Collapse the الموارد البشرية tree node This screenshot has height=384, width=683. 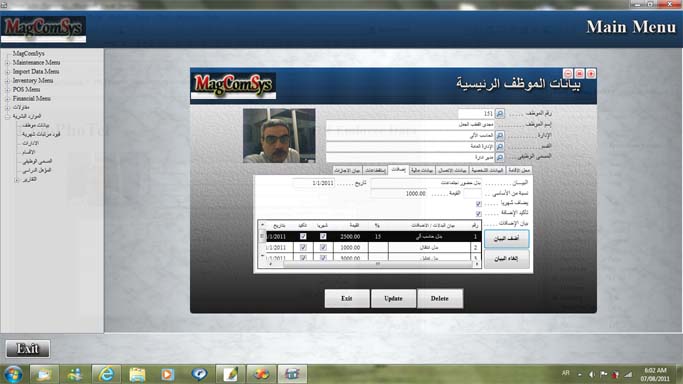[x=7, y=117]
